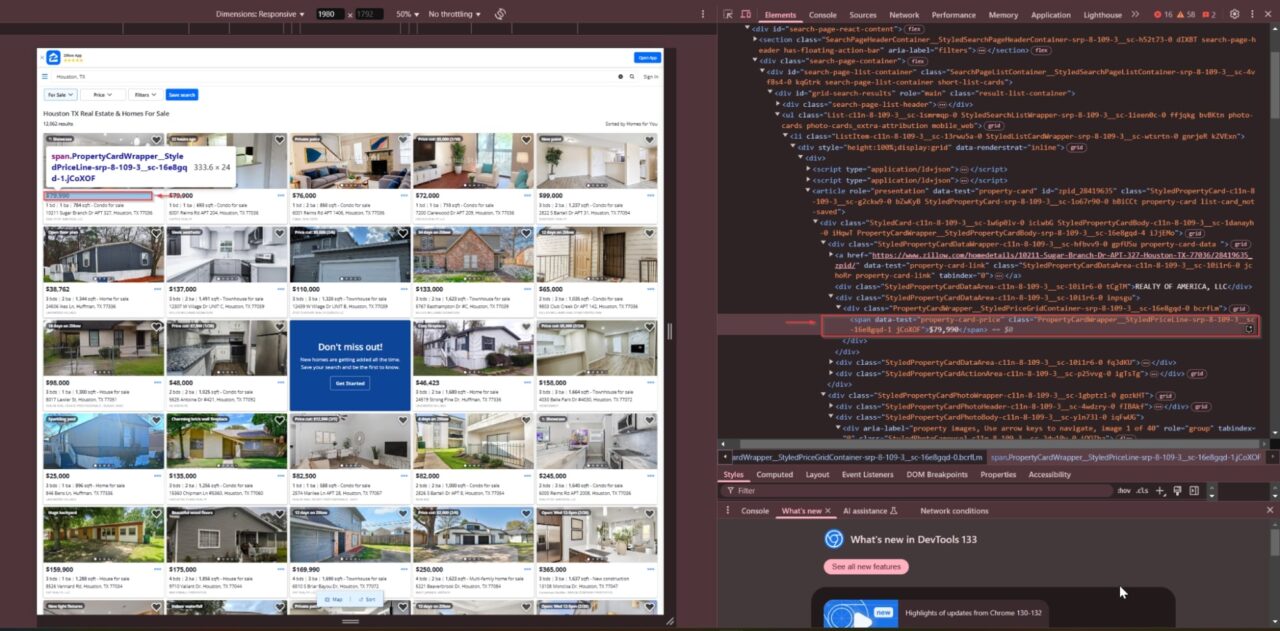Open DevTools settings gear
The height and width of the screenshot is (631, 1280).
pos(1235,14)
